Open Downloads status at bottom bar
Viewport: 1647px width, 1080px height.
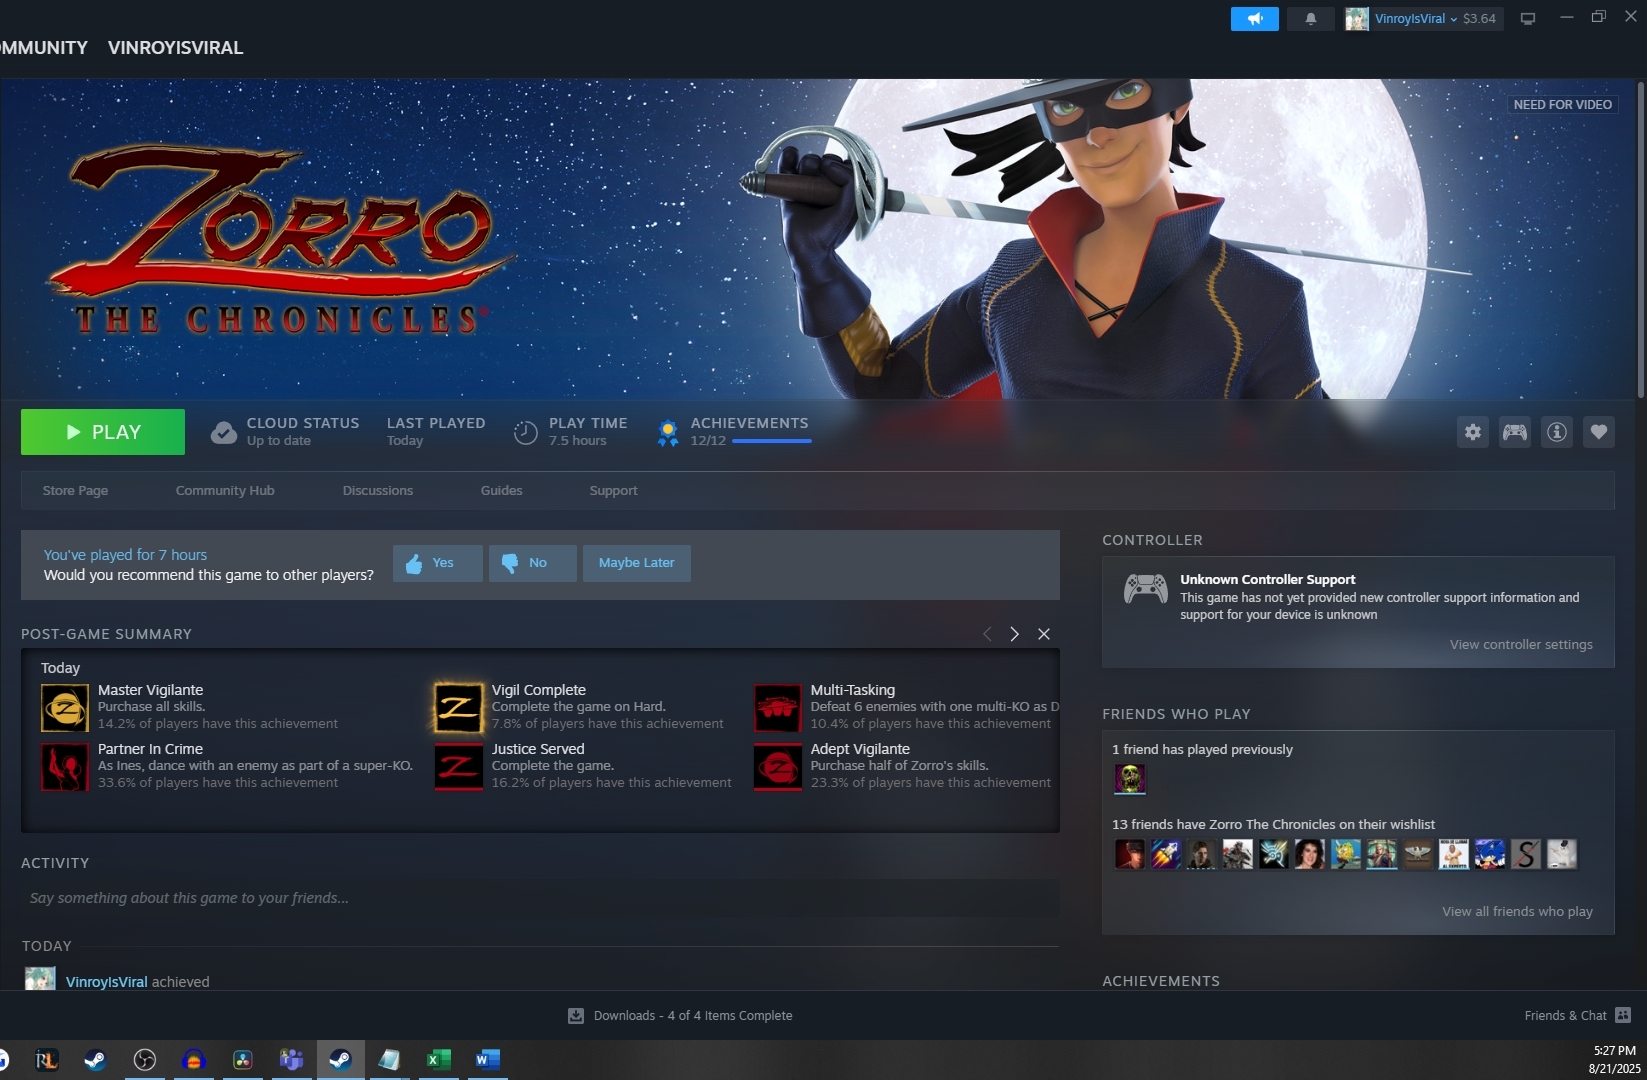coord(693,1016)
